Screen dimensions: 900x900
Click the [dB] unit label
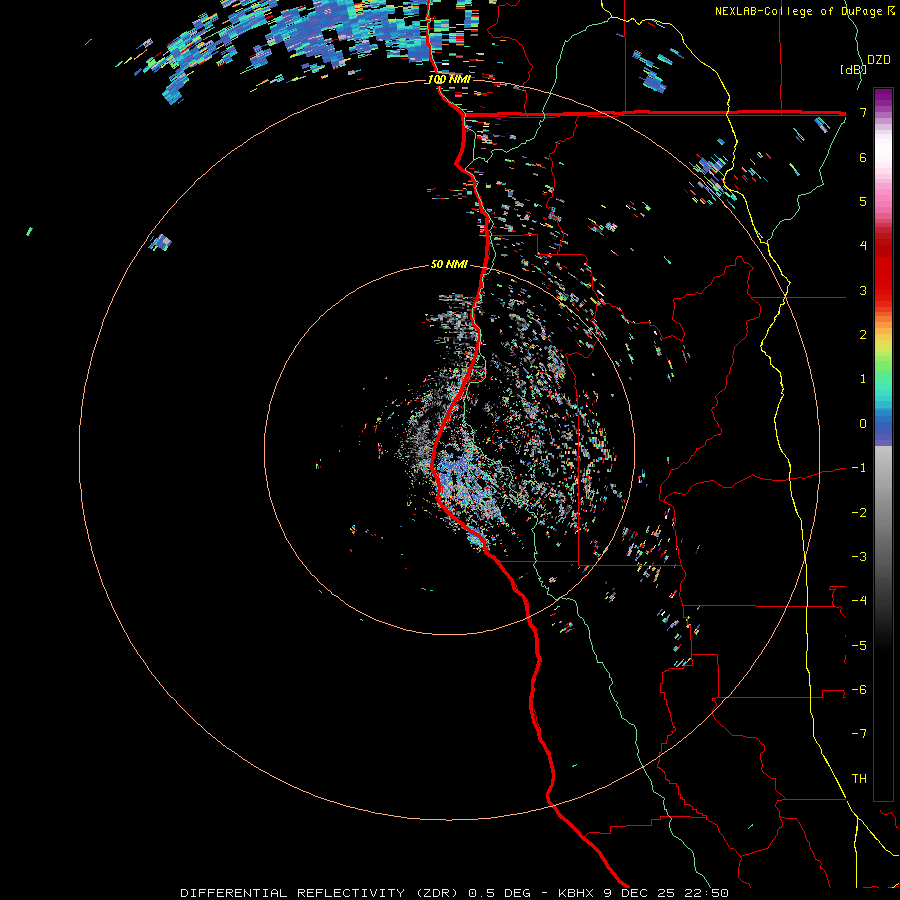[x=853, y=69]
